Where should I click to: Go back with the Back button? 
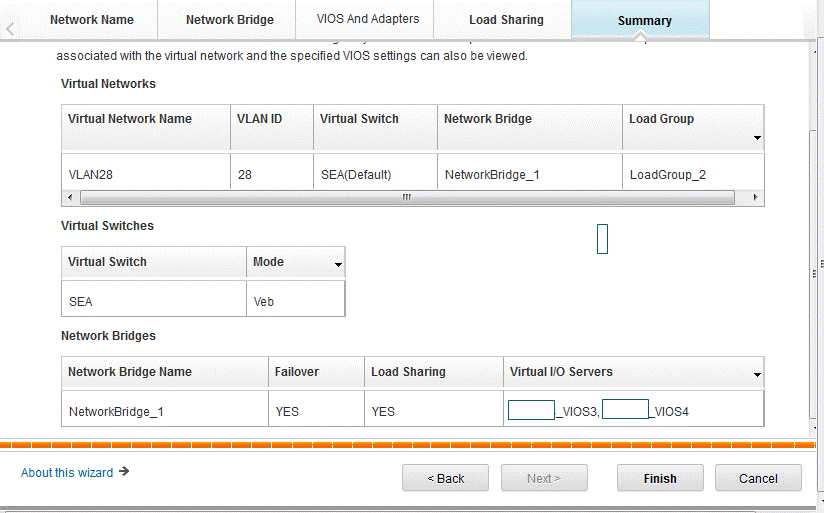(x=445, y=478)
